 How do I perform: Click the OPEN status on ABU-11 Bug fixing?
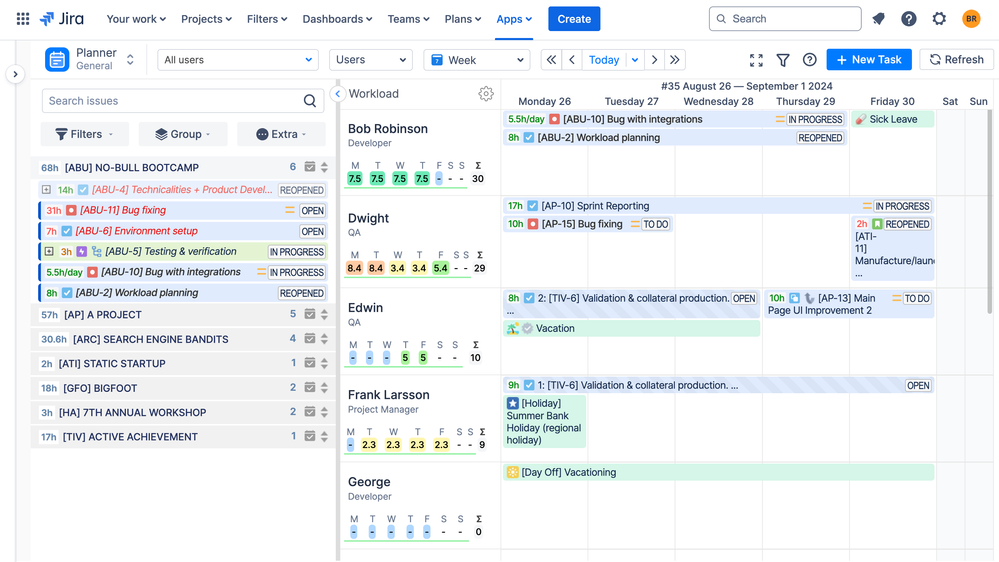tap(312, 211)
